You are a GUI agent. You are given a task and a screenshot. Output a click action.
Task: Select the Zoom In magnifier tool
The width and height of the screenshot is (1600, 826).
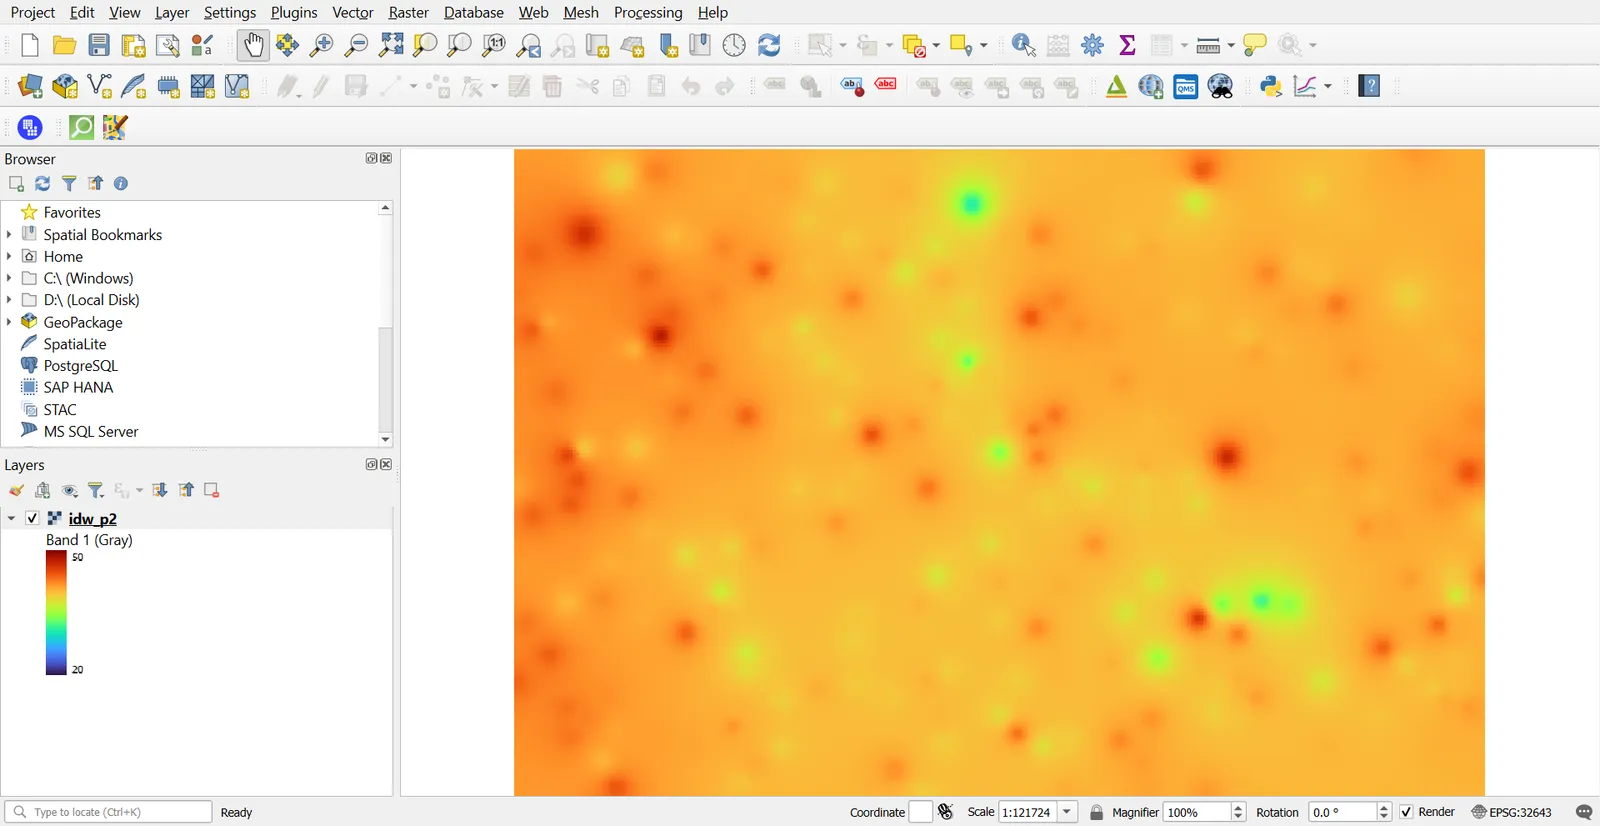(322, 45)
